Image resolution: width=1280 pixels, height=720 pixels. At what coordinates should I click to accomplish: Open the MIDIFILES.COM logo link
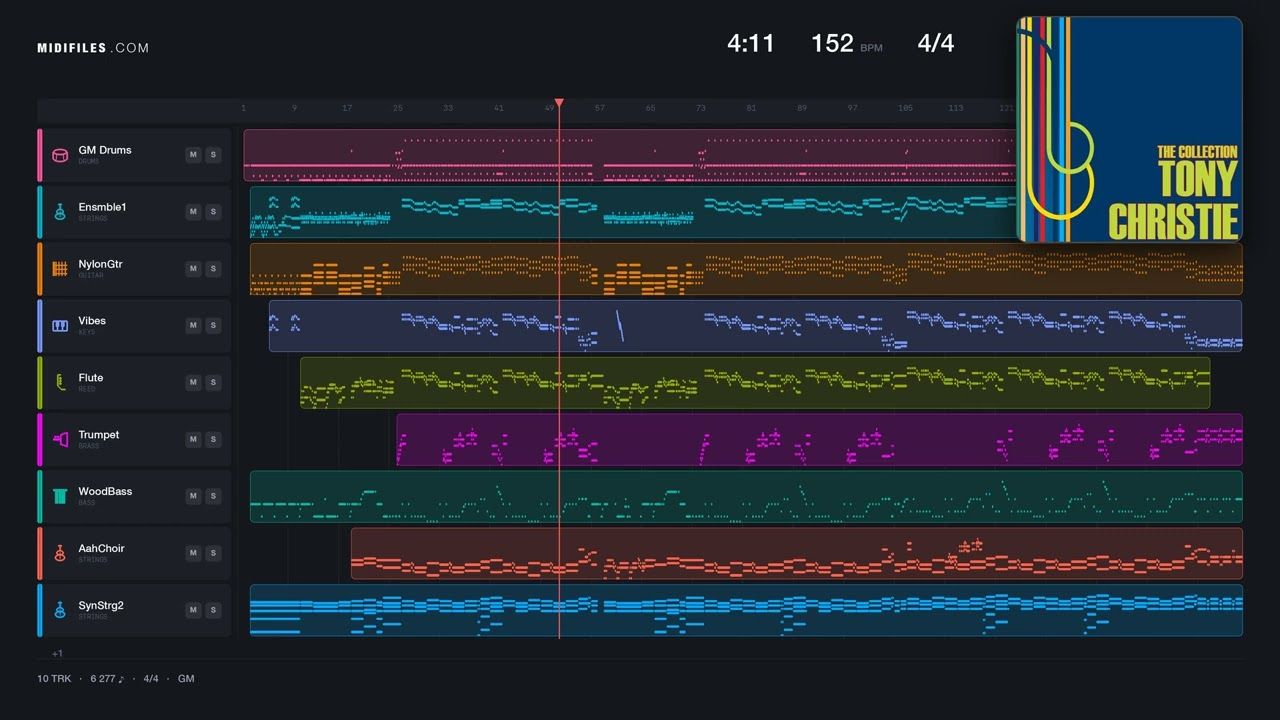(93, 48)
